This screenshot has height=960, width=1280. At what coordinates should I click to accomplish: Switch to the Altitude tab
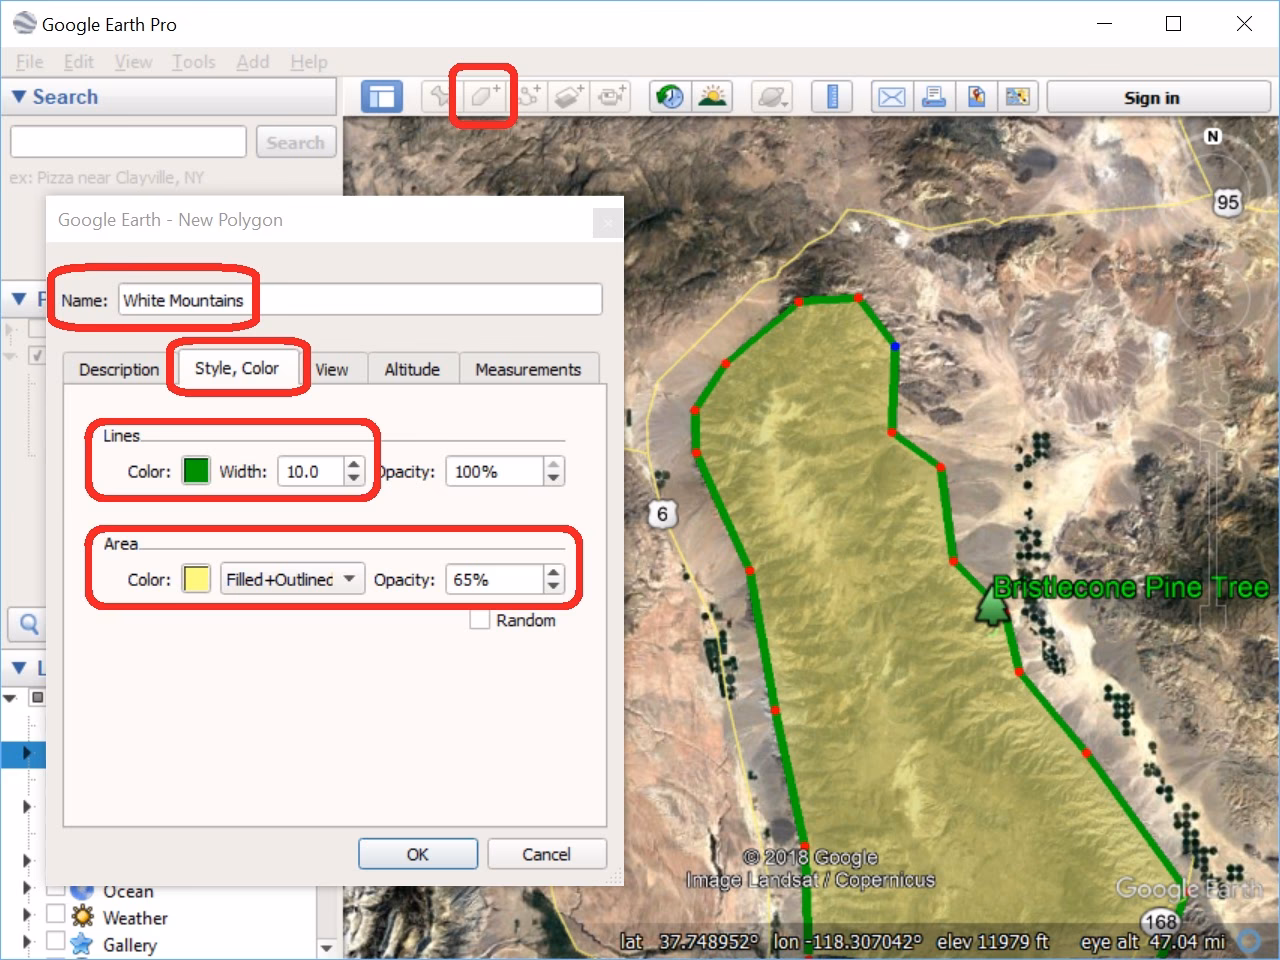(x=412, y=369)
